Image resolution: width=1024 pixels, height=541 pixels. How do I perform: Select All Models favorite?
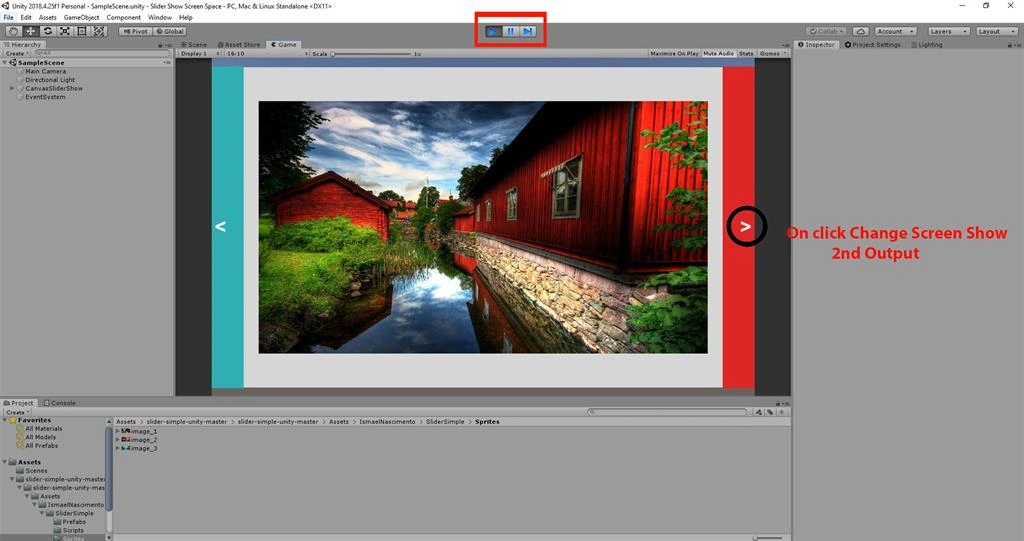[x=40, y=437]
